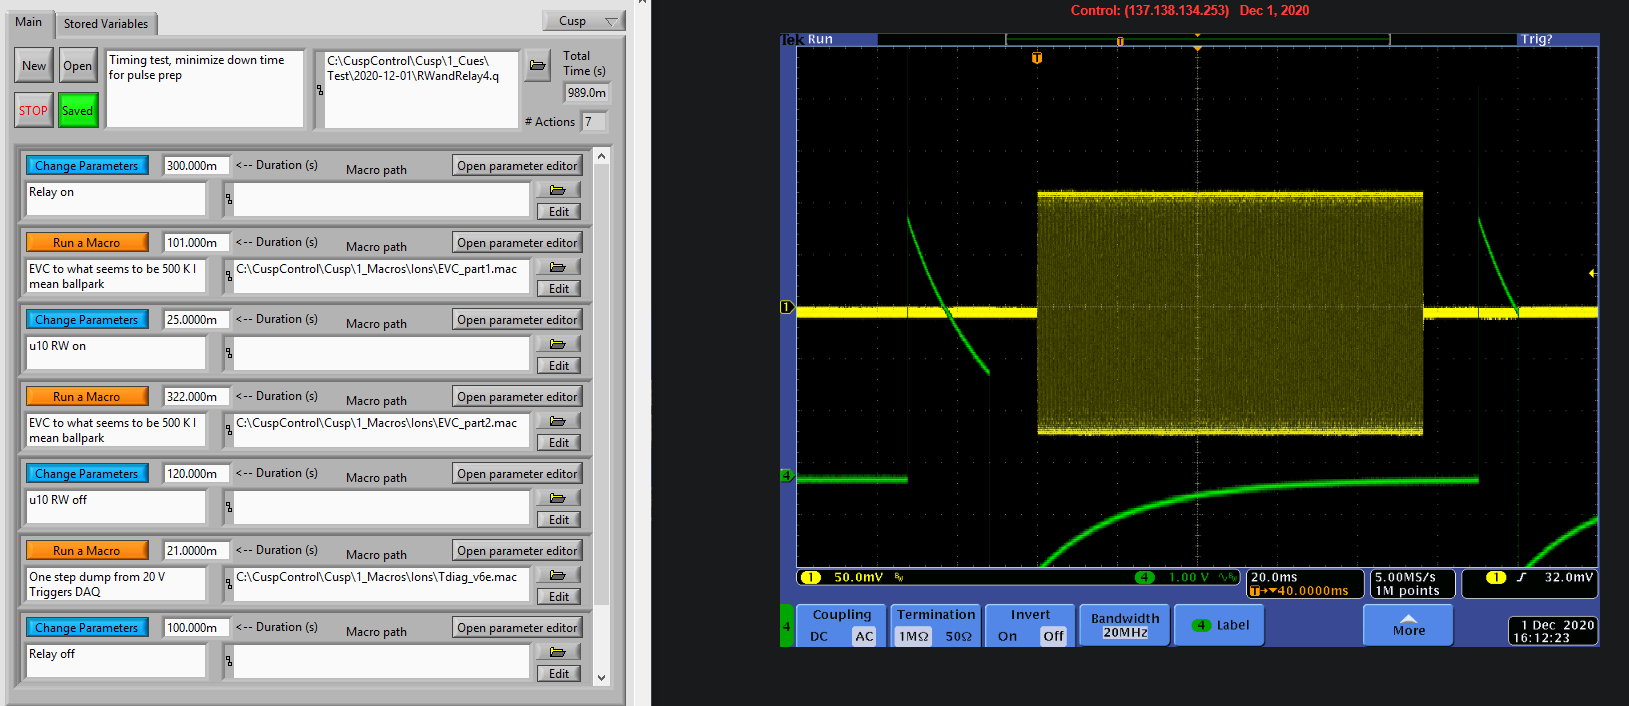Expand the More menu on the oscilloscope

point(1408,625)
